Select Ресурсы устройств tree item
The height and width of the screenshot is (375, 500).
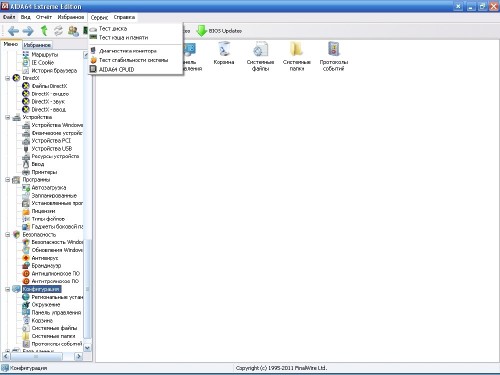click(55, 156)
